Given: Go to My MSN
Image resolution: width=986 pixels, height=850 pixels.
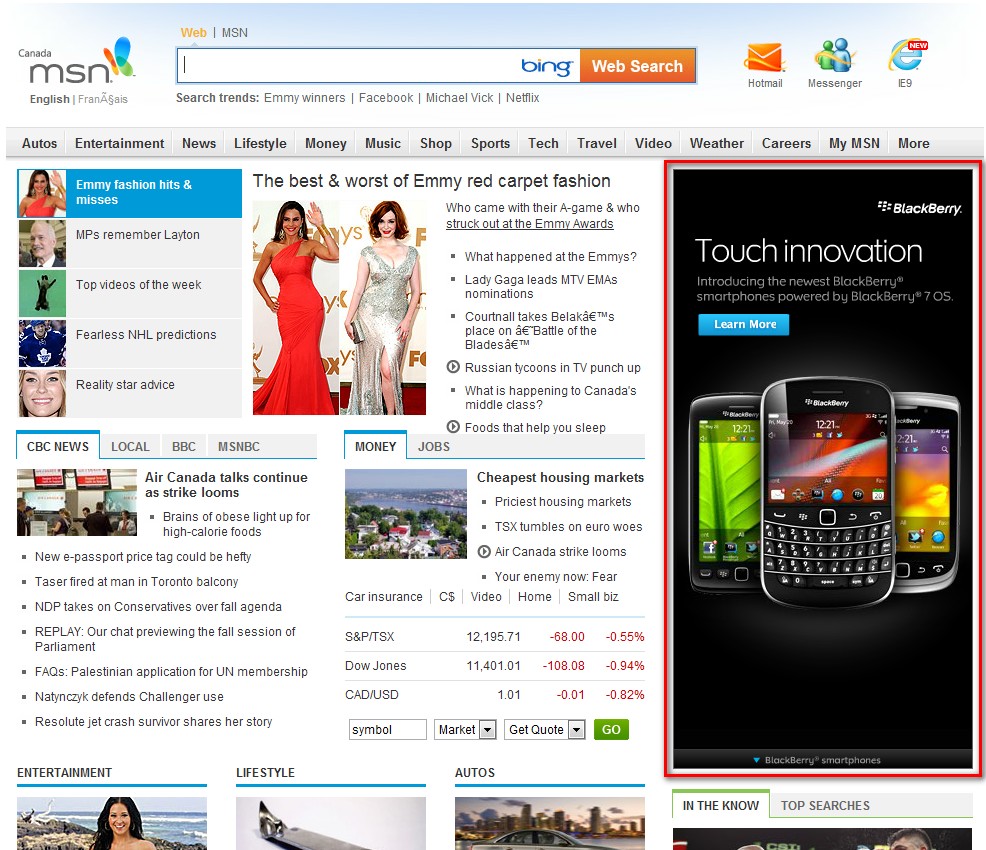Looking at the screenshot, I should point(854,143).
